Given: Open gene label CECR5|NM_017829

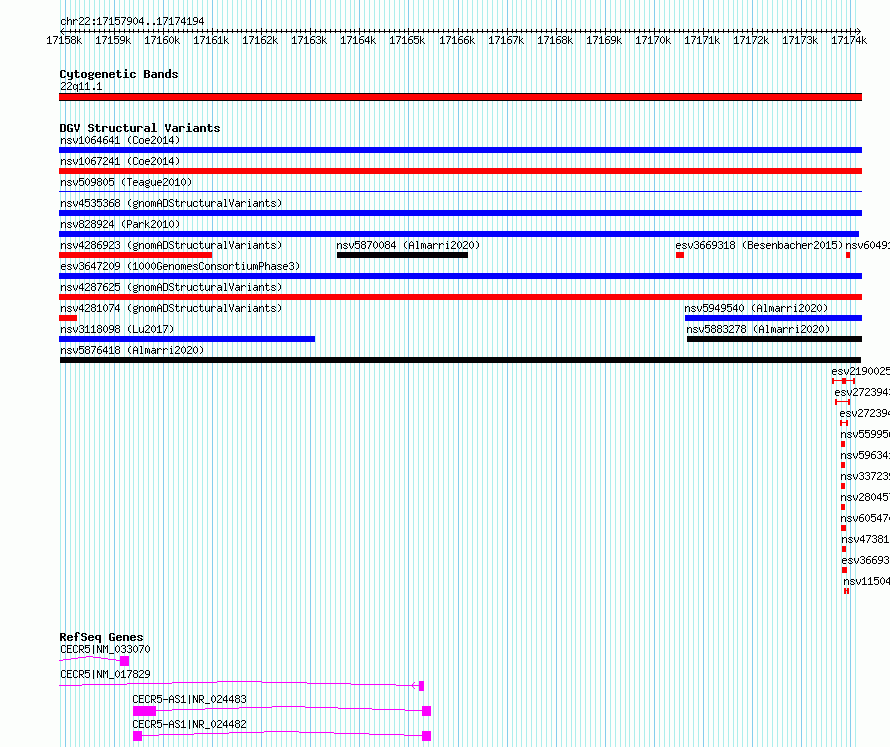Looking at the screenshot, I should tap(105, 674).
